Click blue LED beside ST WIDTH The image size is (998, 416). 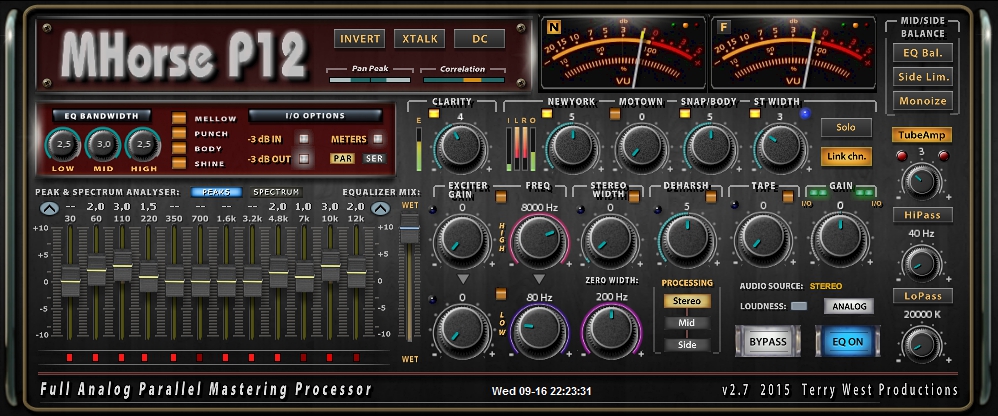[x=806, y=114]
